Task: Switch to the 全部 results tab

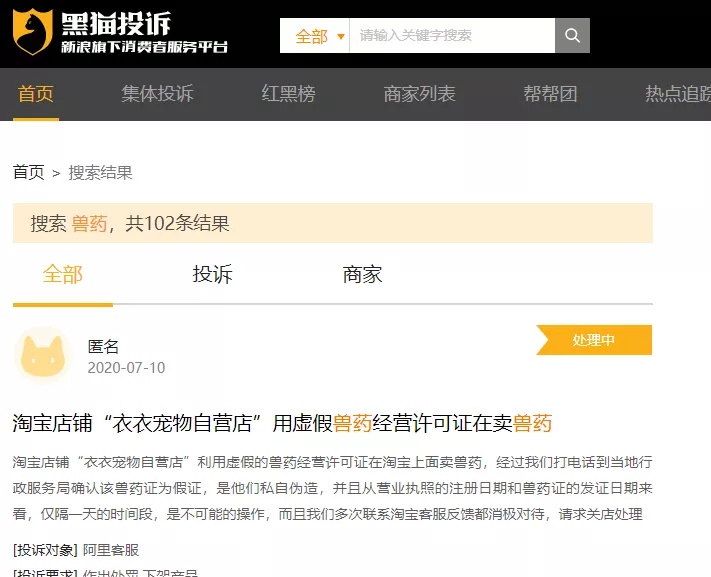Action: click(x=63, y=274)
